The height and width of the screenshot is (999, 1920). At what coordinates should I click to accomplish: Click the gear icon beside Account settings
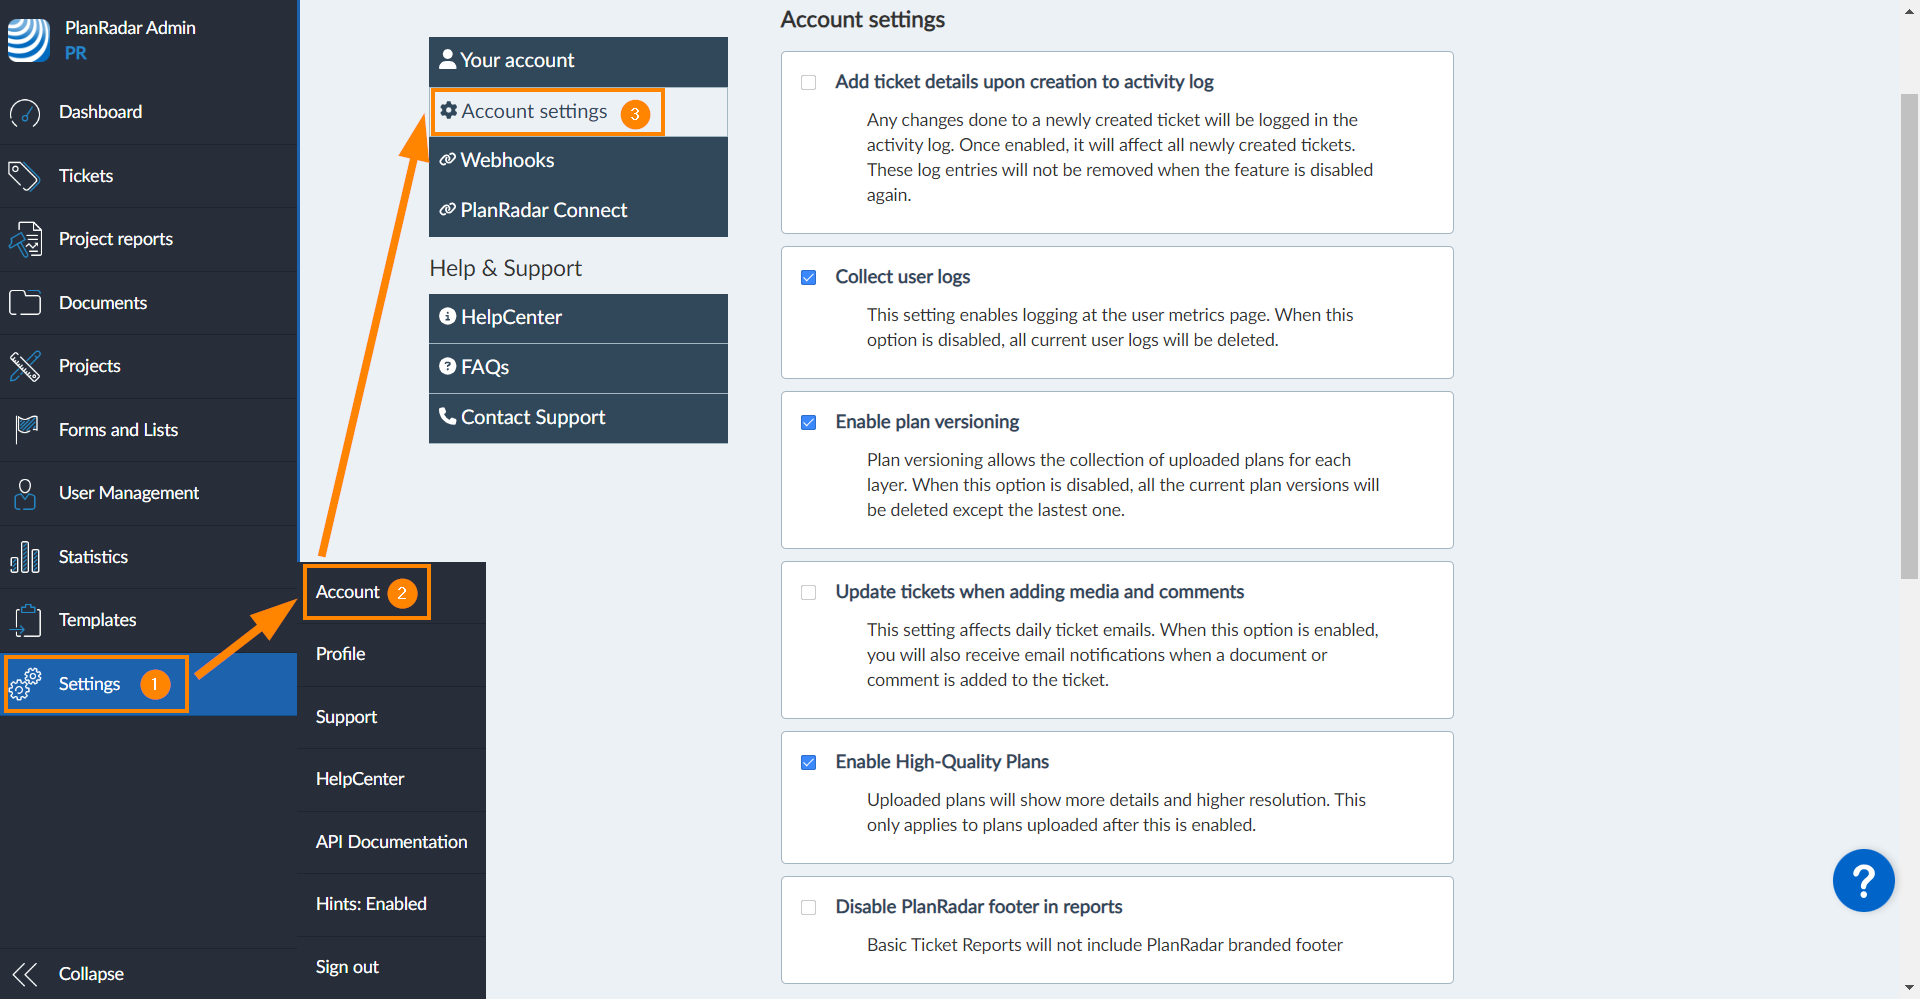click(x=449, y=110)
